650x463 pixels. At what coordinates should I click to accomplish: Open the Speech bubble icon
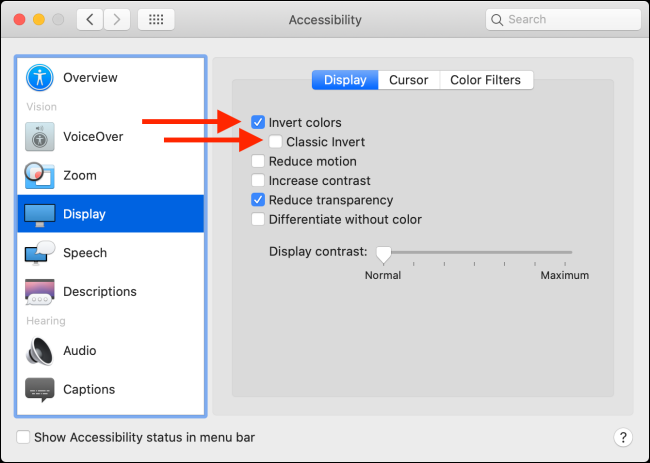click(x=40, y=253)
